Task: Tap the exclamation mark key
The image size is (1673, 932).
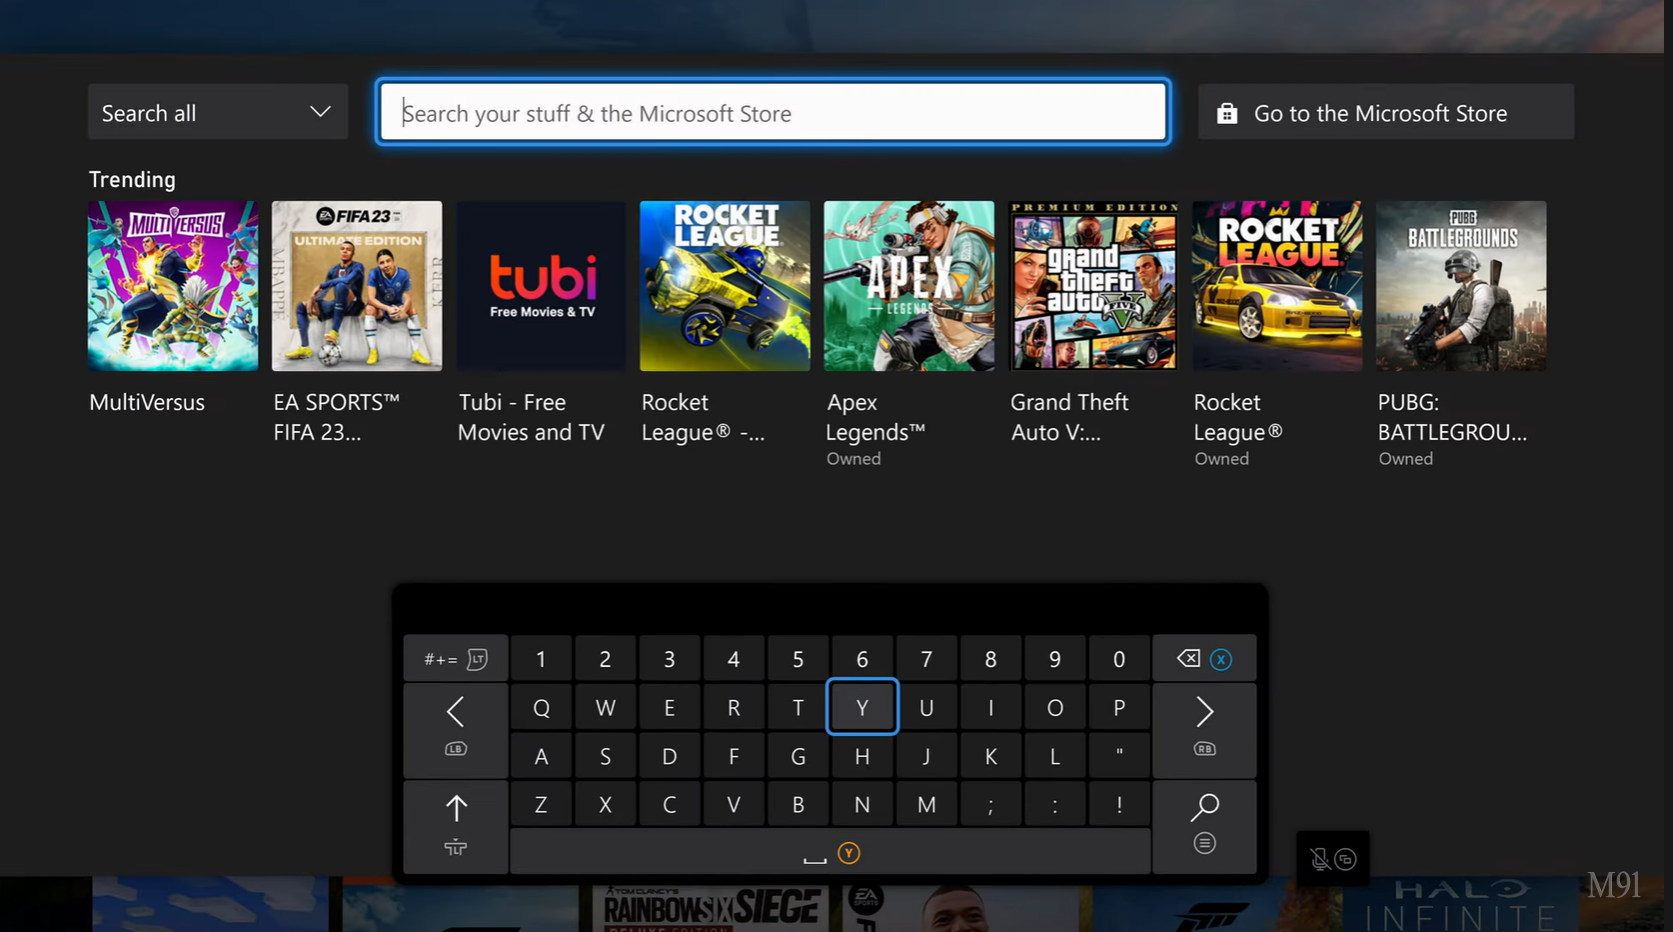Action: click(x=1119, y=804)
